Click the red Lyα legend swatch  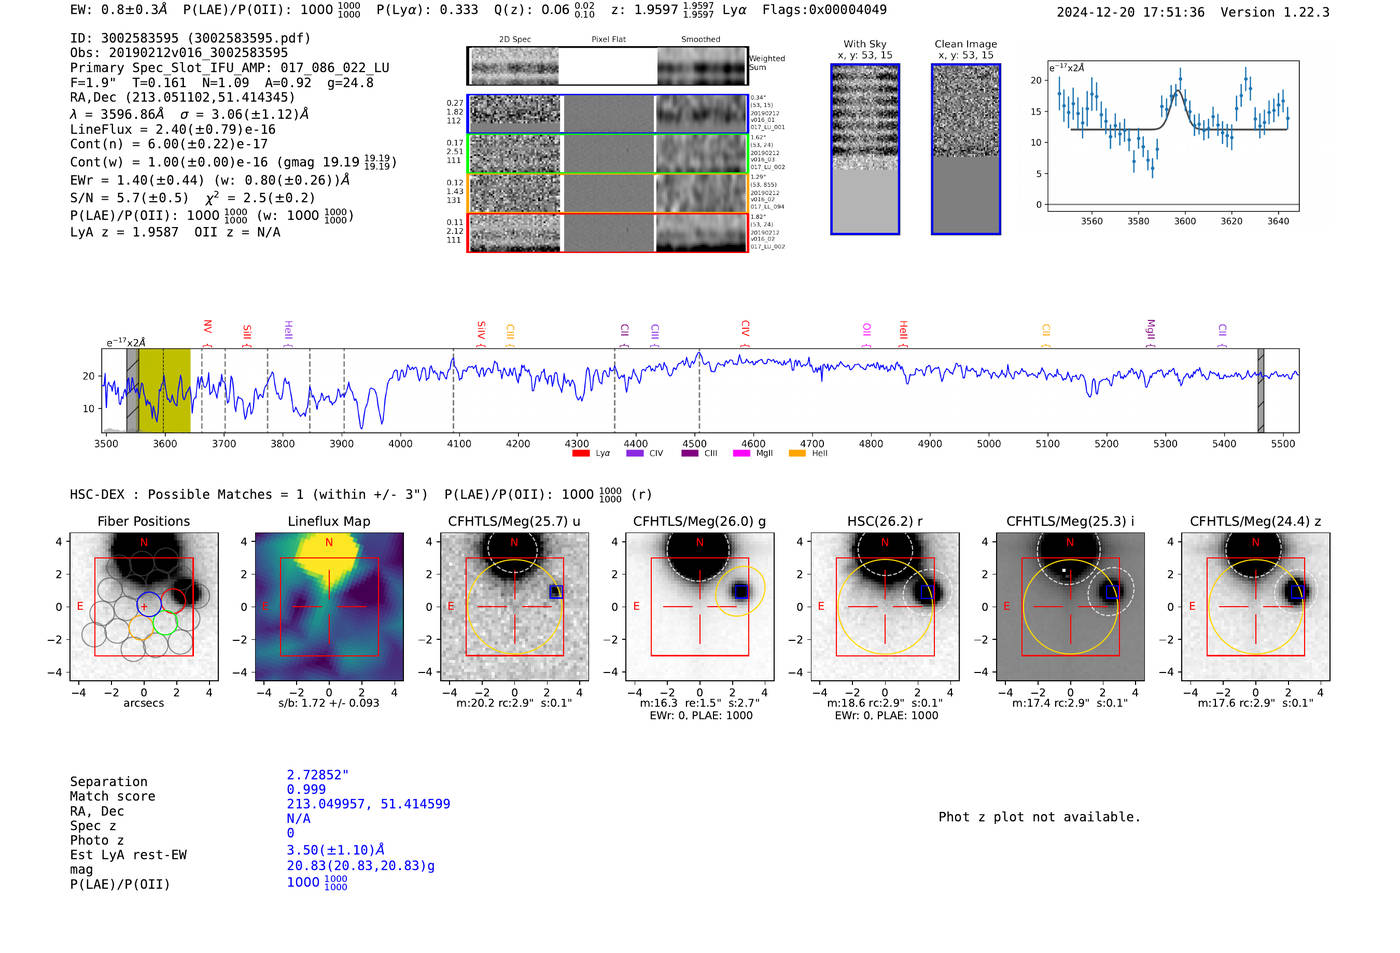point(580,454)
